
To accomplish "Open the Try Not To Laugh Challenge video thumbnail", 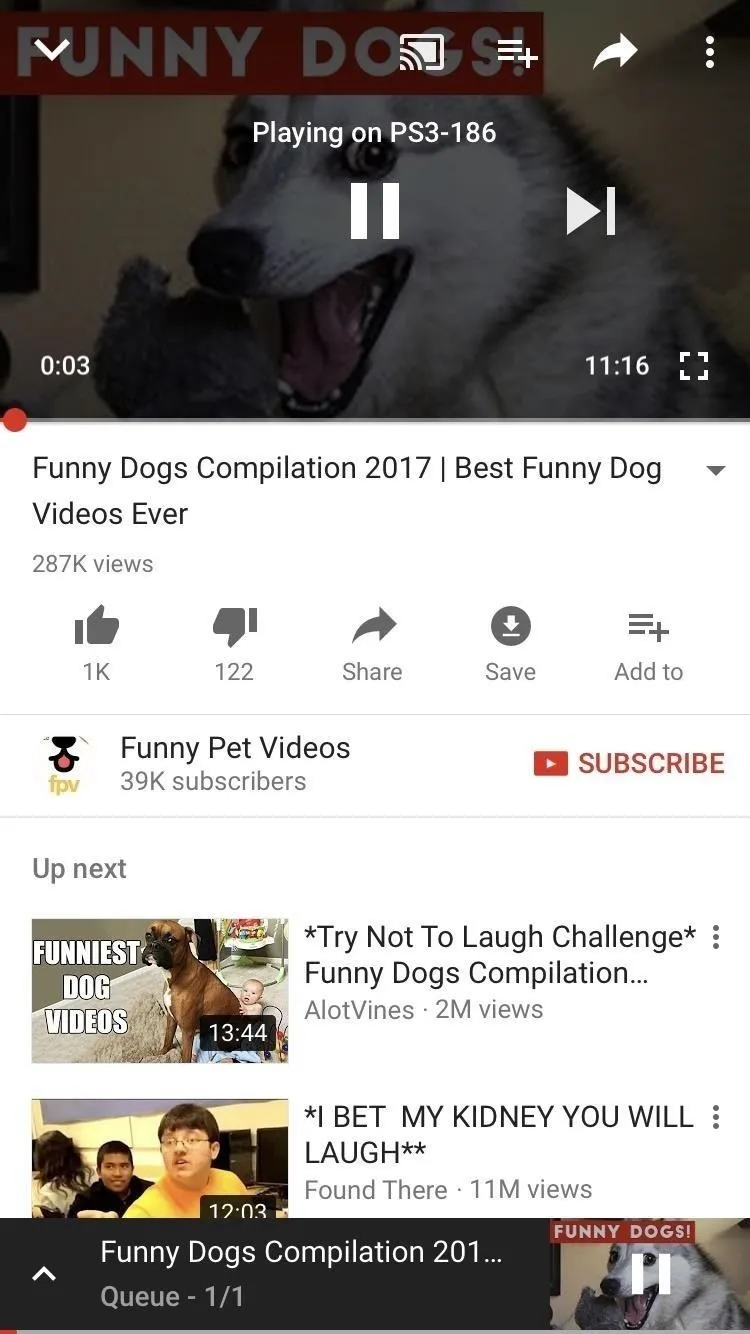I will pos(160,990).
